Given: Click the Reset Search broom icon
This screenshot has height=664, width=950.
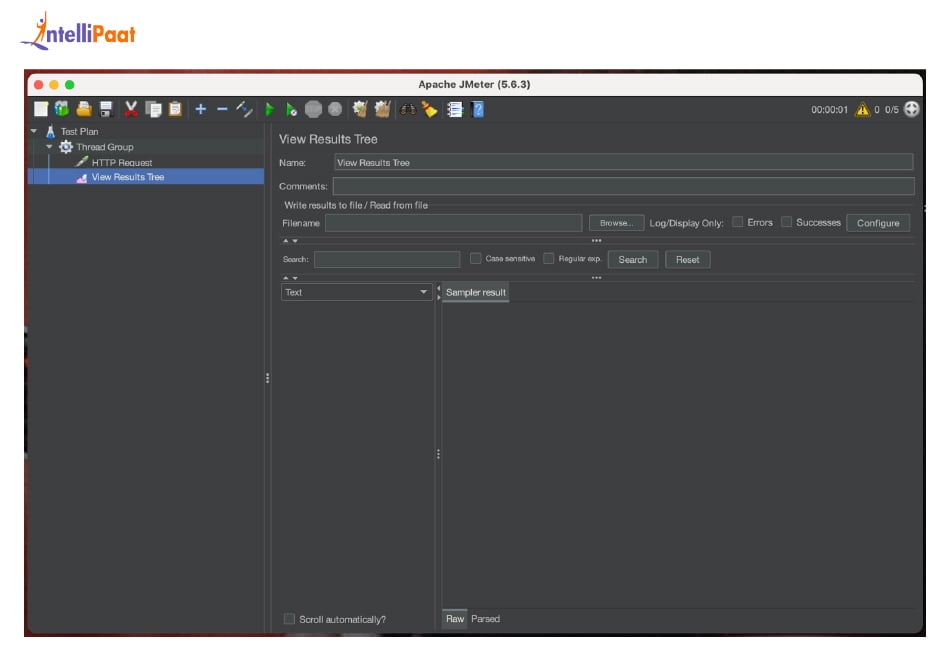Looking at the screenshot, I should (x=430, y=109).
